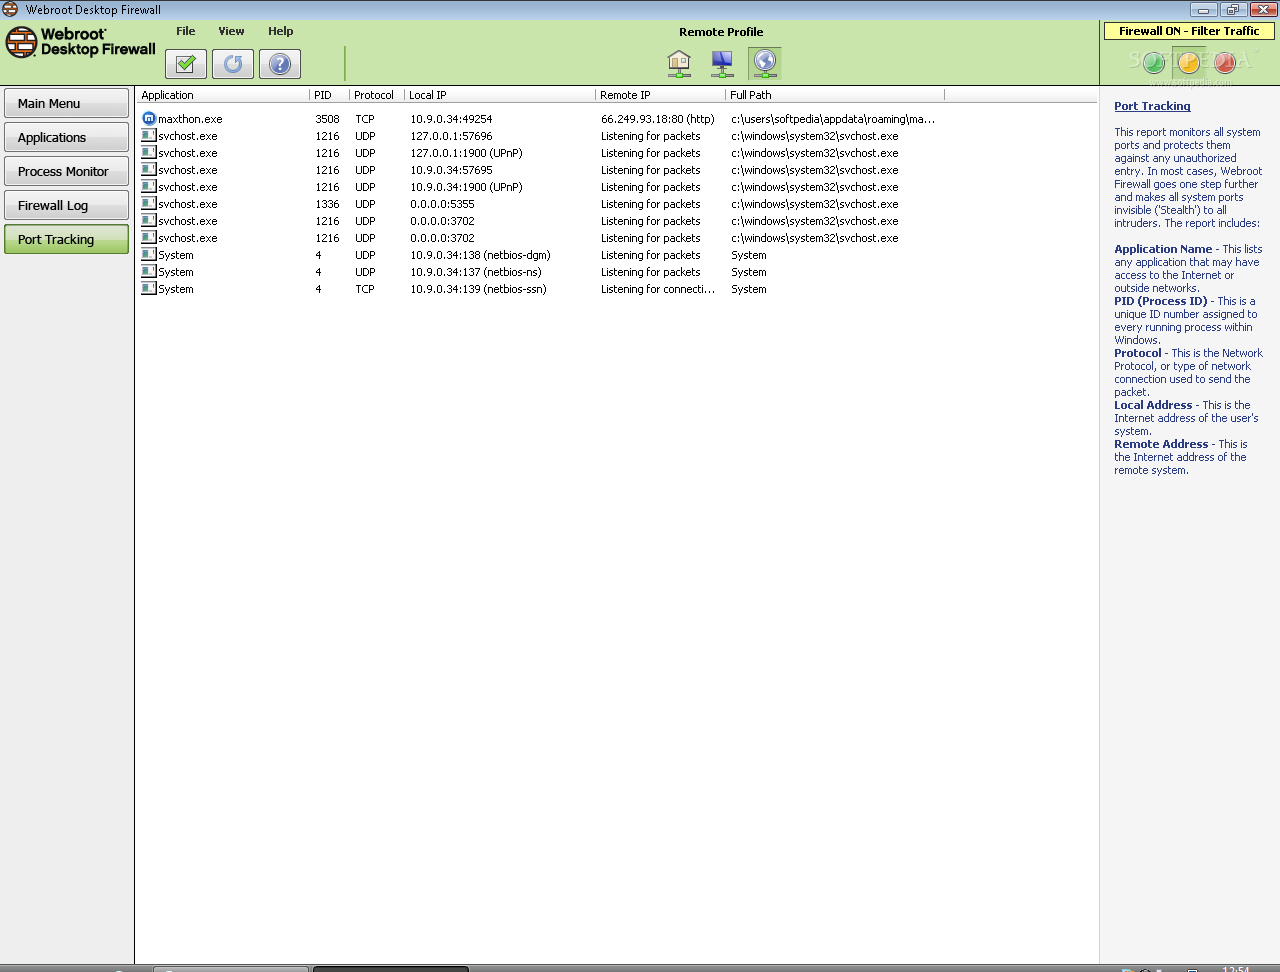Select the globe remote profile icon
Screen dimensions: 1280x972
(x=765, y=63)
